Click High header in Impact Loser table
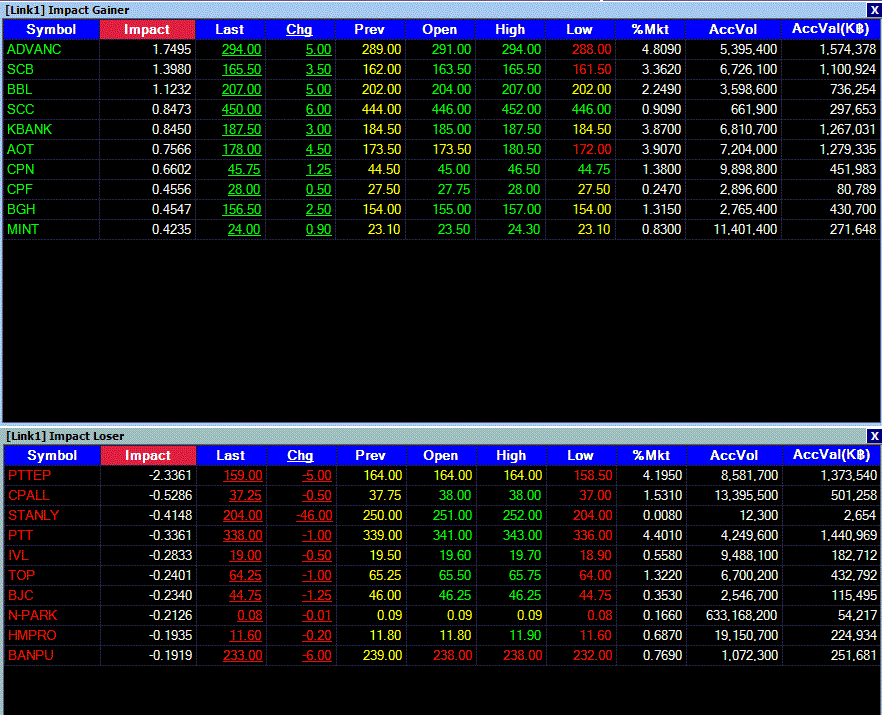This screenshot has height=715, width=882. point(511,456)
